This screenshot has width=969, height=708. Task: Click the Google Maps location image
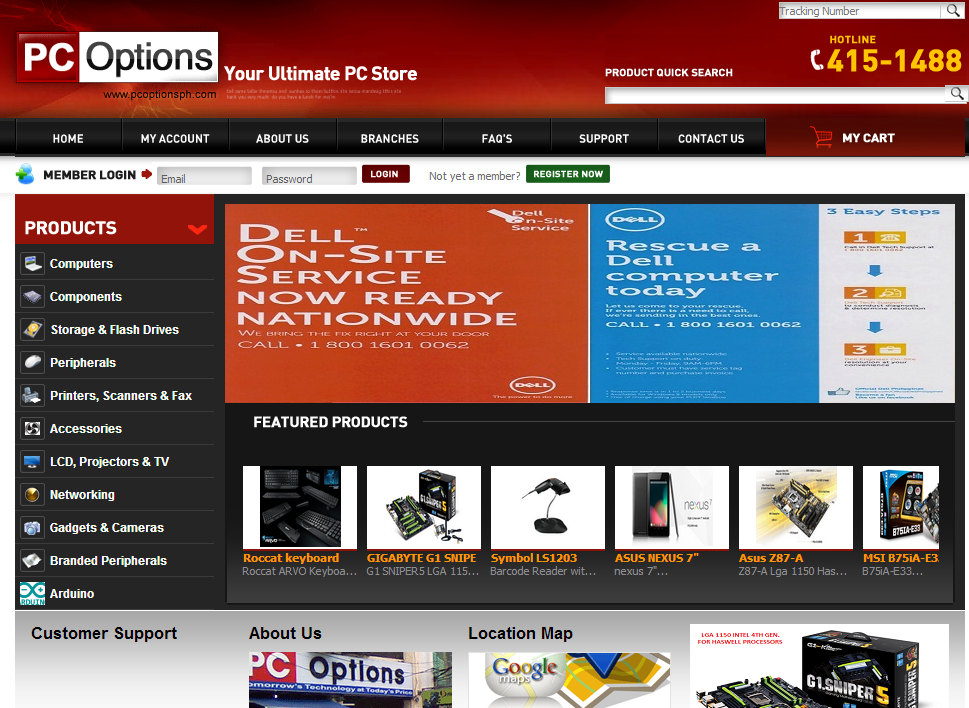[569, 680]
